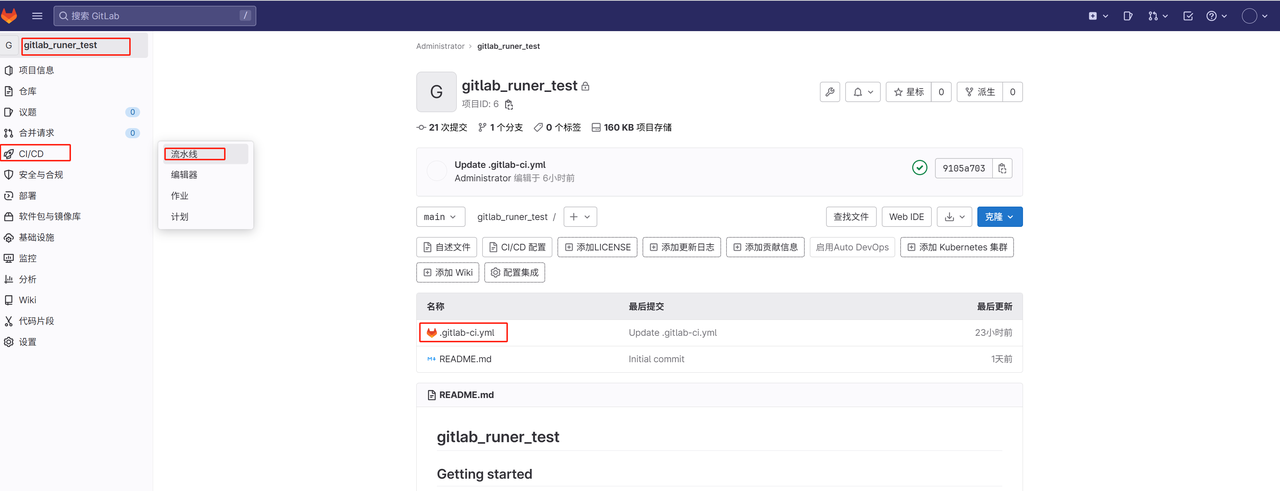This screenshot has height=491, width=1280.
Task: Copy commit SHA 9105a703
Action: click(x=1003, y=168)
